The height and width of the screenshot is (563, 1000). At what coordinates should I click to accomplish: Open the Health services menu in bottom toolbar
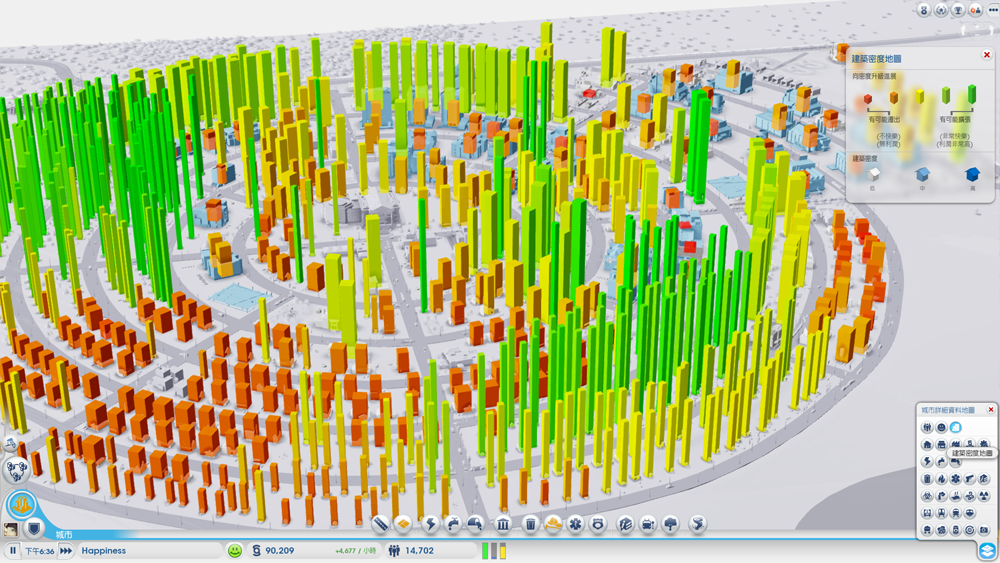click(x=575, y=524)
